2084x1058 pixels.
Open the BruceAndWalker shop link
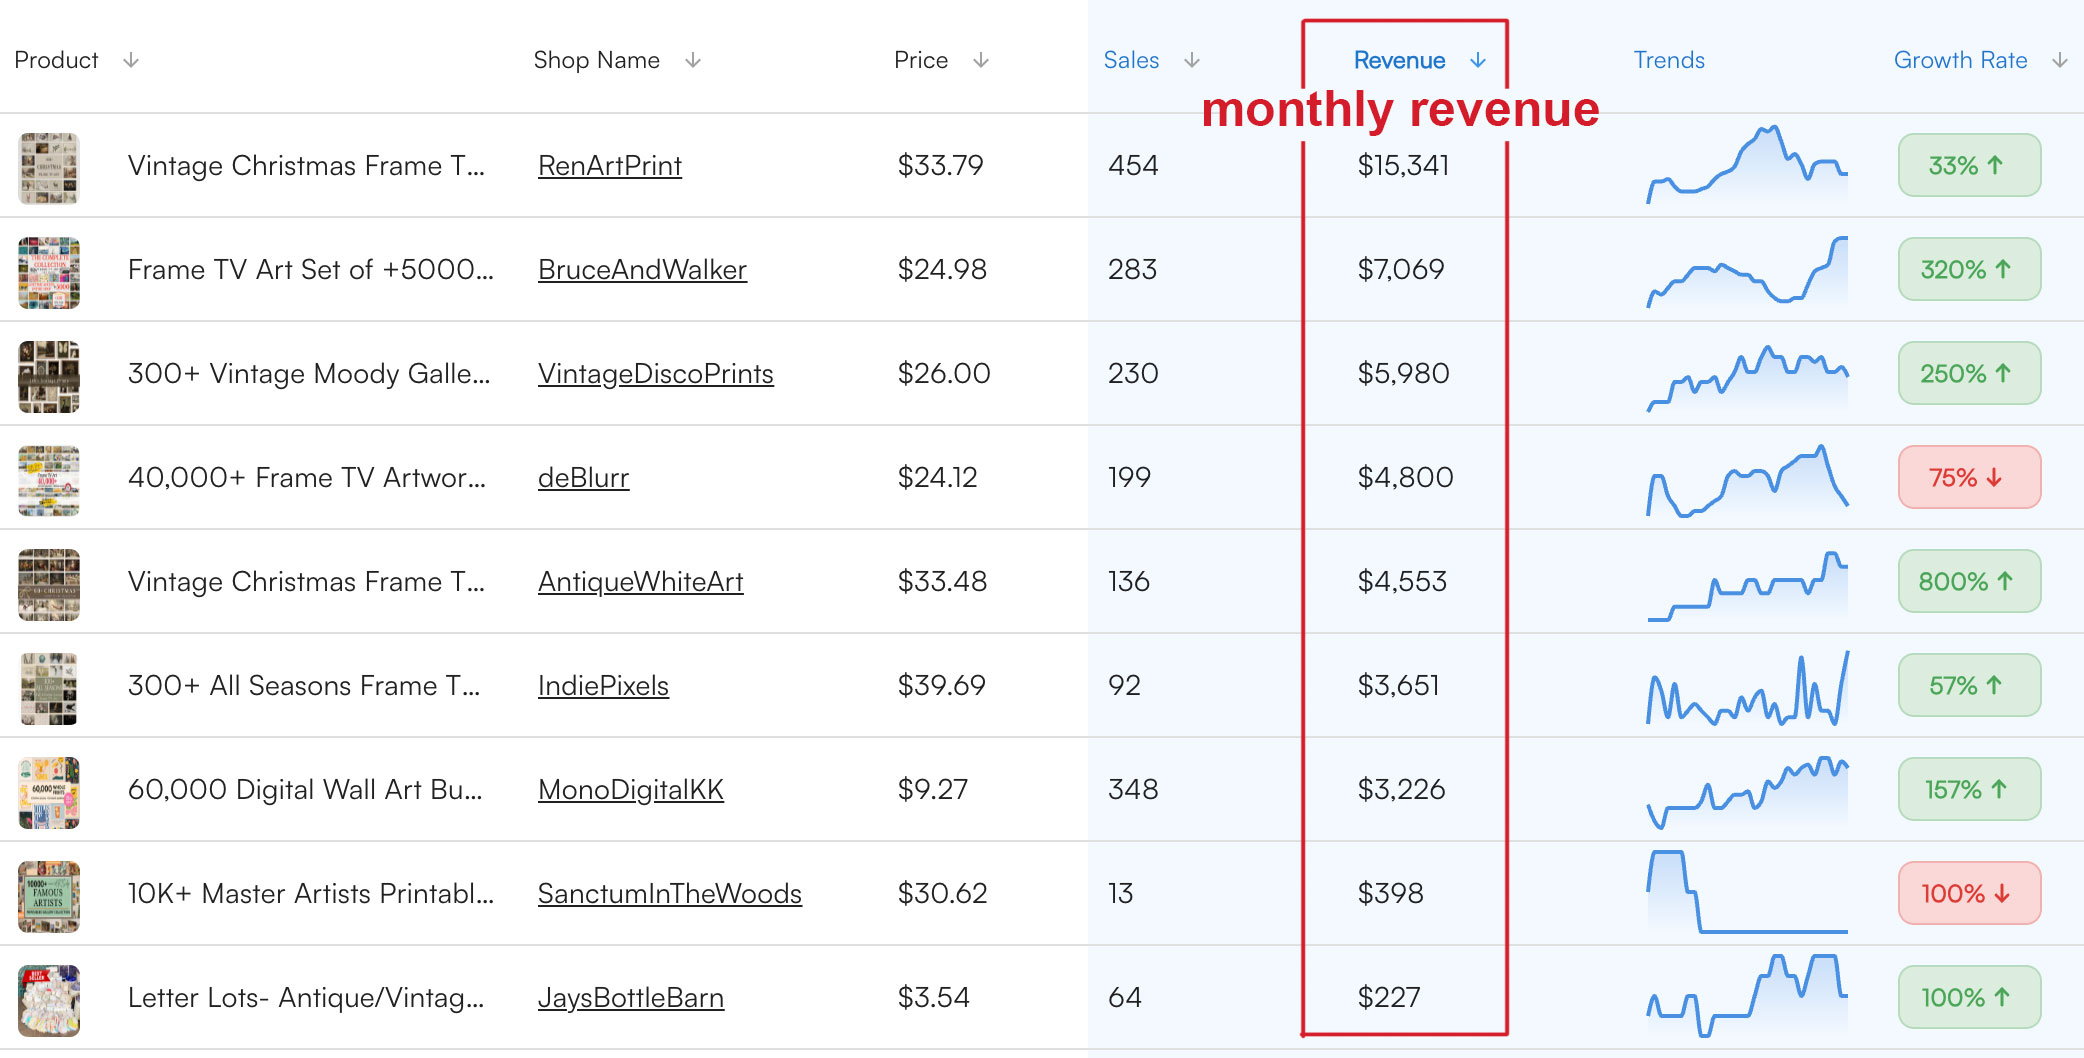(642, 270)
